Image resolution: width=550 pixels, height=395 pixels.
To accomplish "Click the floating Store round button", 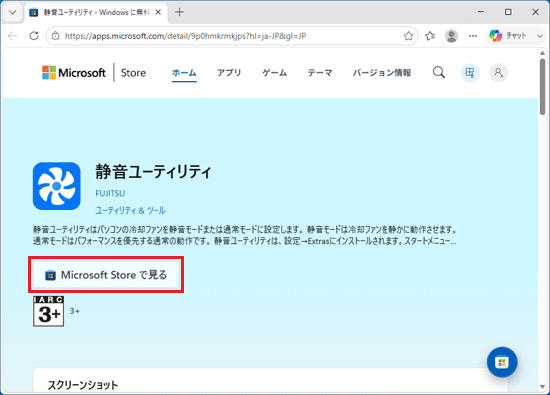I will coord(502,362).
